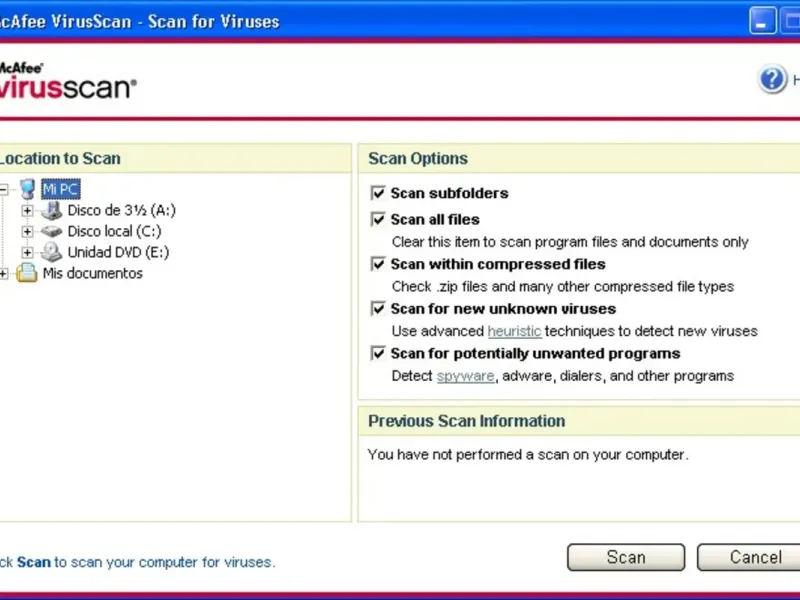This screenshot has height=600, width=800.
Task: Collapse the Mi PC tree node
Action: click(x=4, y=190)
